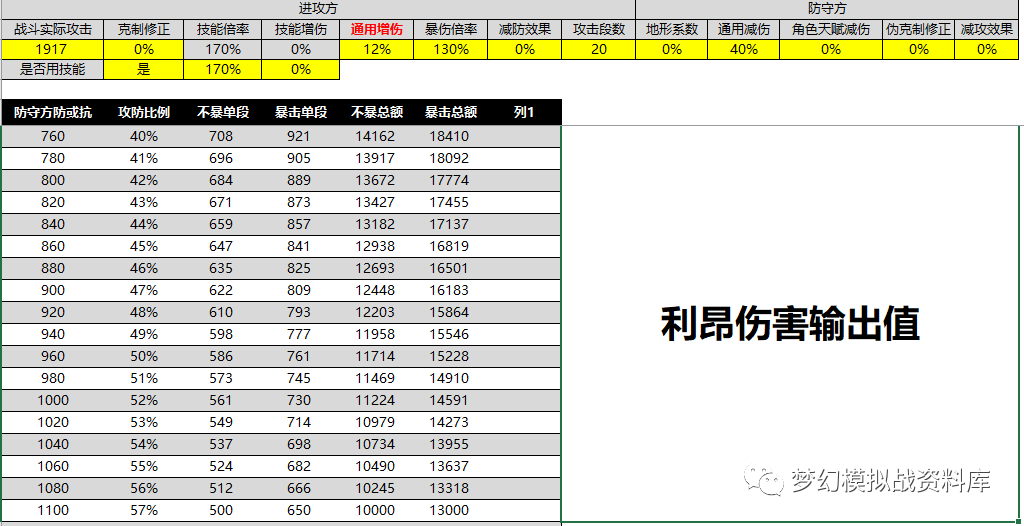Select the 170% cell in the 是否用技能 row

[223, 70]
